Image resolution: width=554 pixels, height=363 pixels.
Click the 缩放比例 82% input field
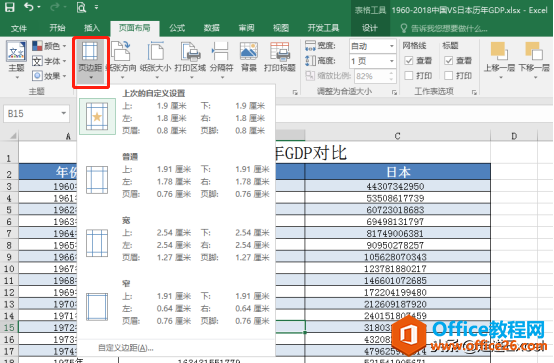[371, 76]
